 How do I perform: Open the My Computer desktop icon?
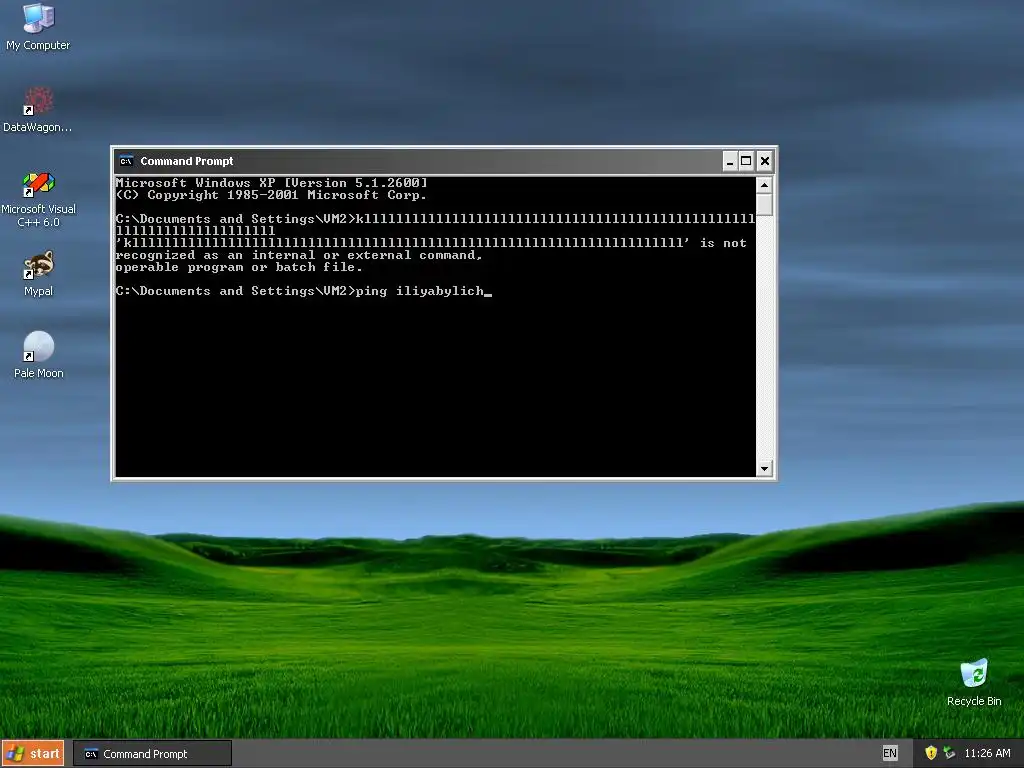coord(38,27)
